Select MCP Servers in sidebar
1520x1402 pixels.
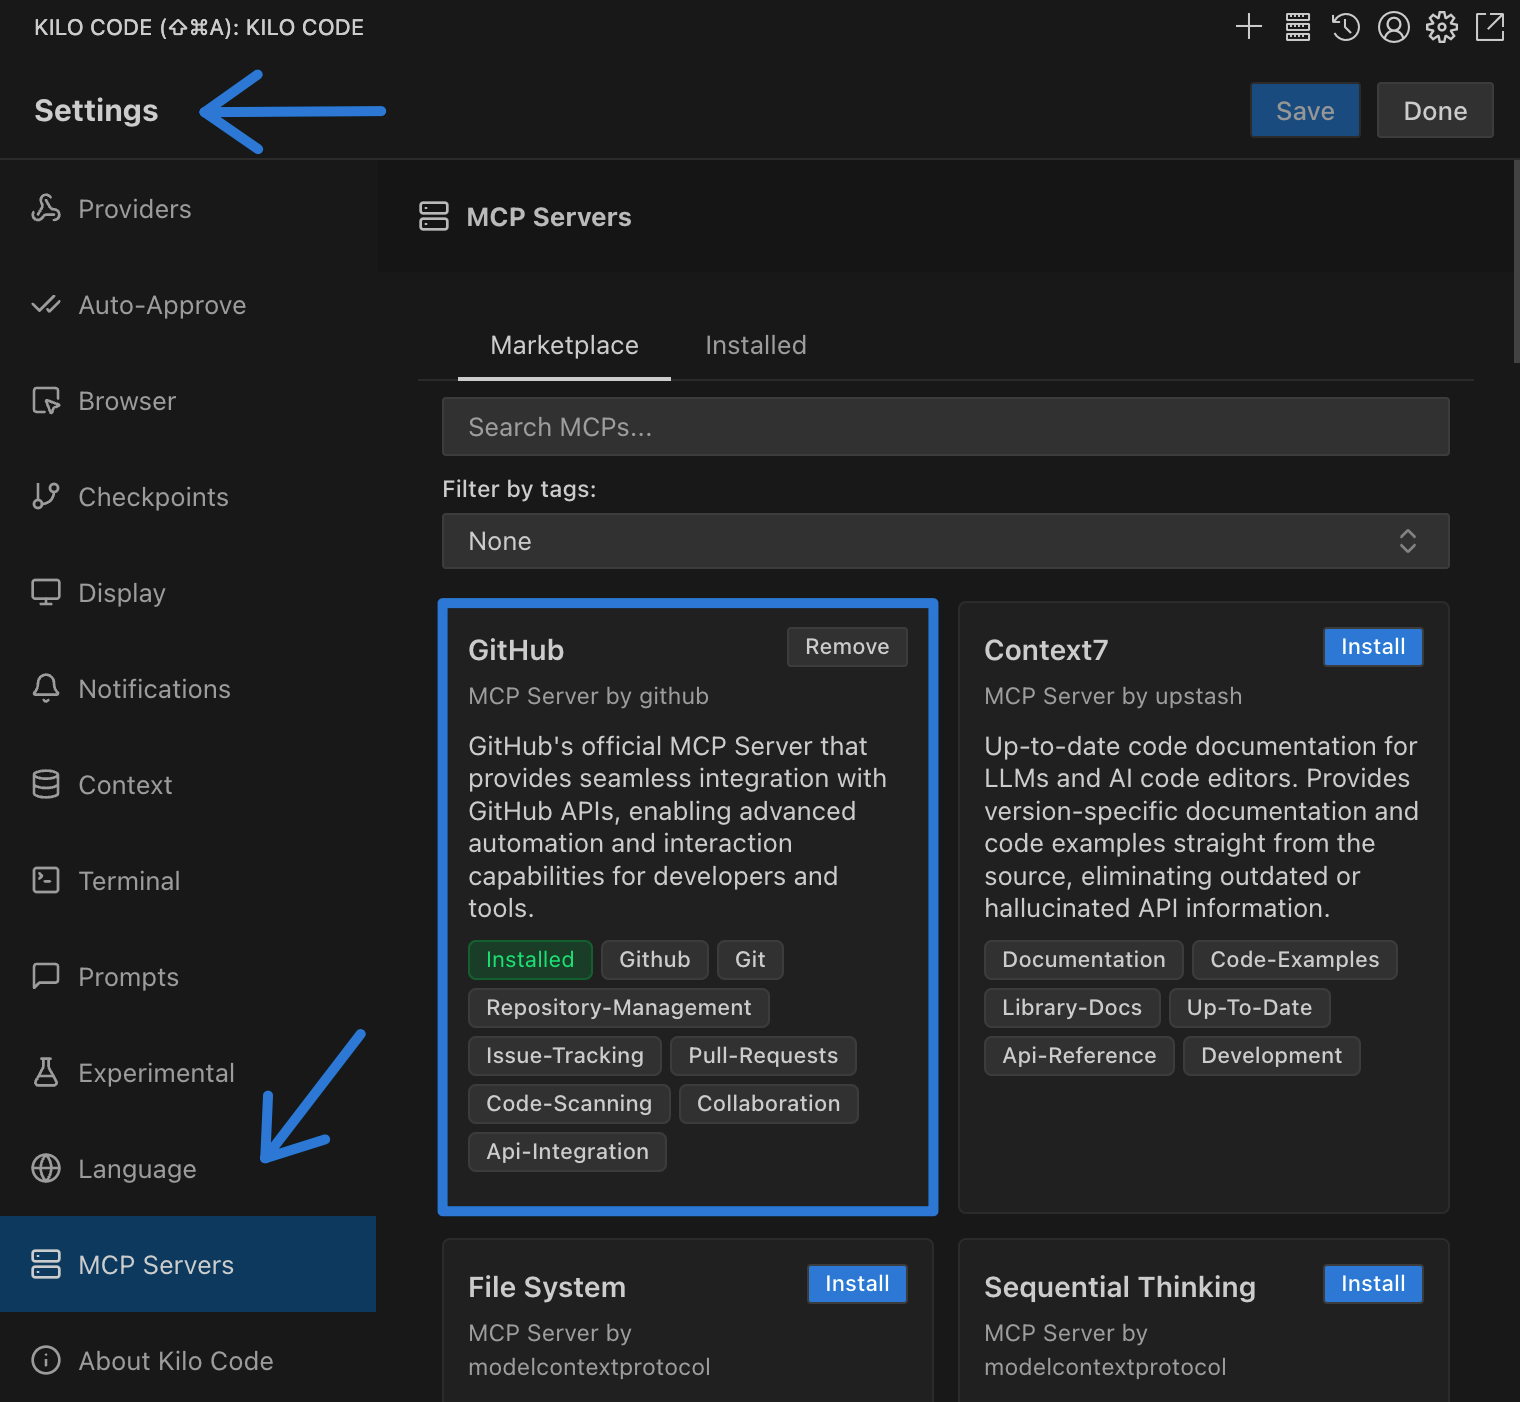tap(188, 1264)
